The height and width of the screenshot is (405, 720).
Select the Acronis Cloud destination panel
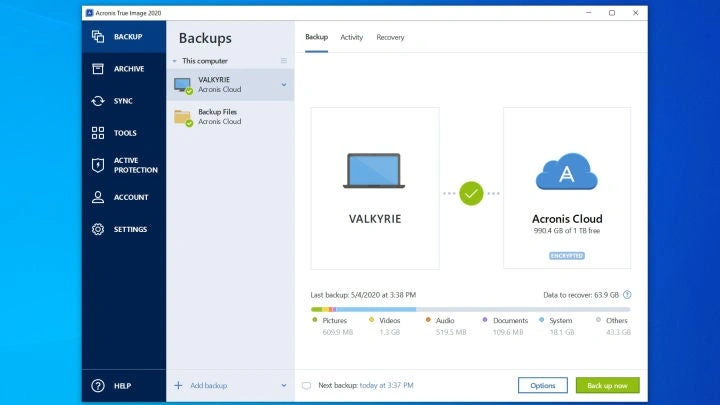(567, 188)
